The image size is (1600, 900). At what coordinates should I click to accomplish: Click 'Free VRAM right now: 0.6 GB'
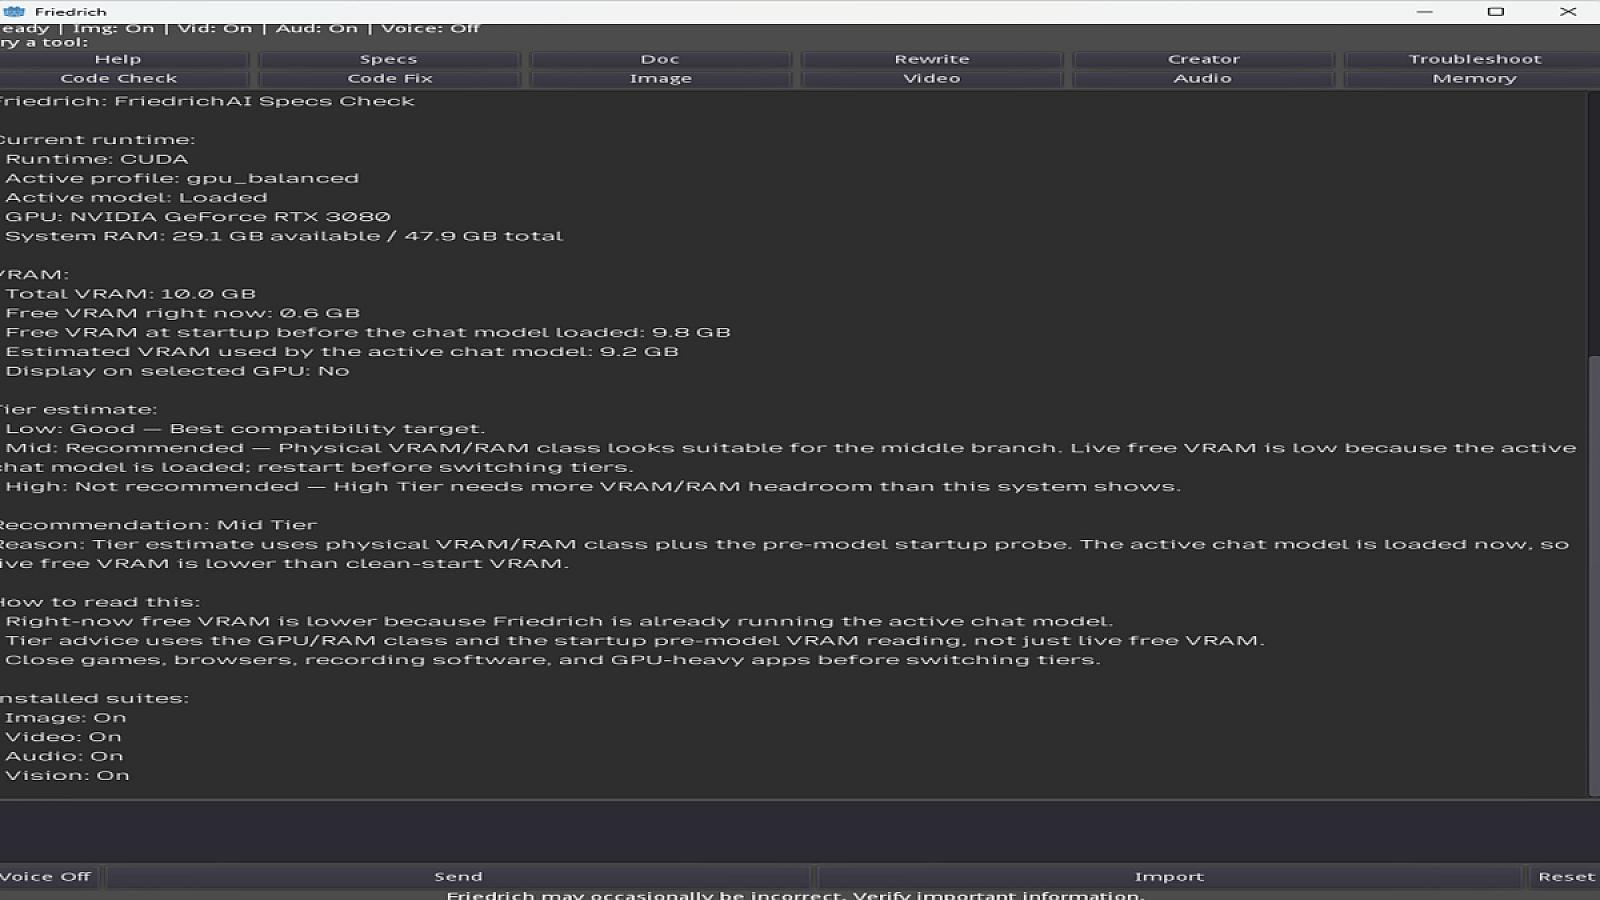183,313
